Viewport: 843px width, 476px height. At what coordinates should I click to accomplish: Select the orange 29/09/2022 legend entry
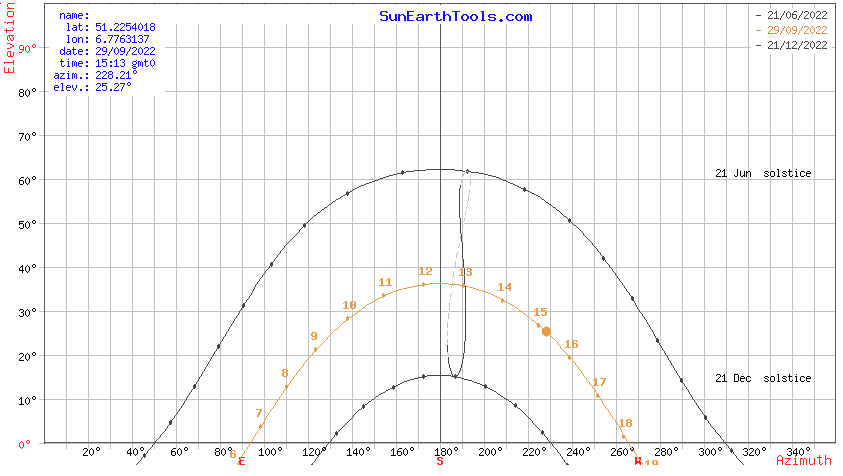[x=791, y=30]
